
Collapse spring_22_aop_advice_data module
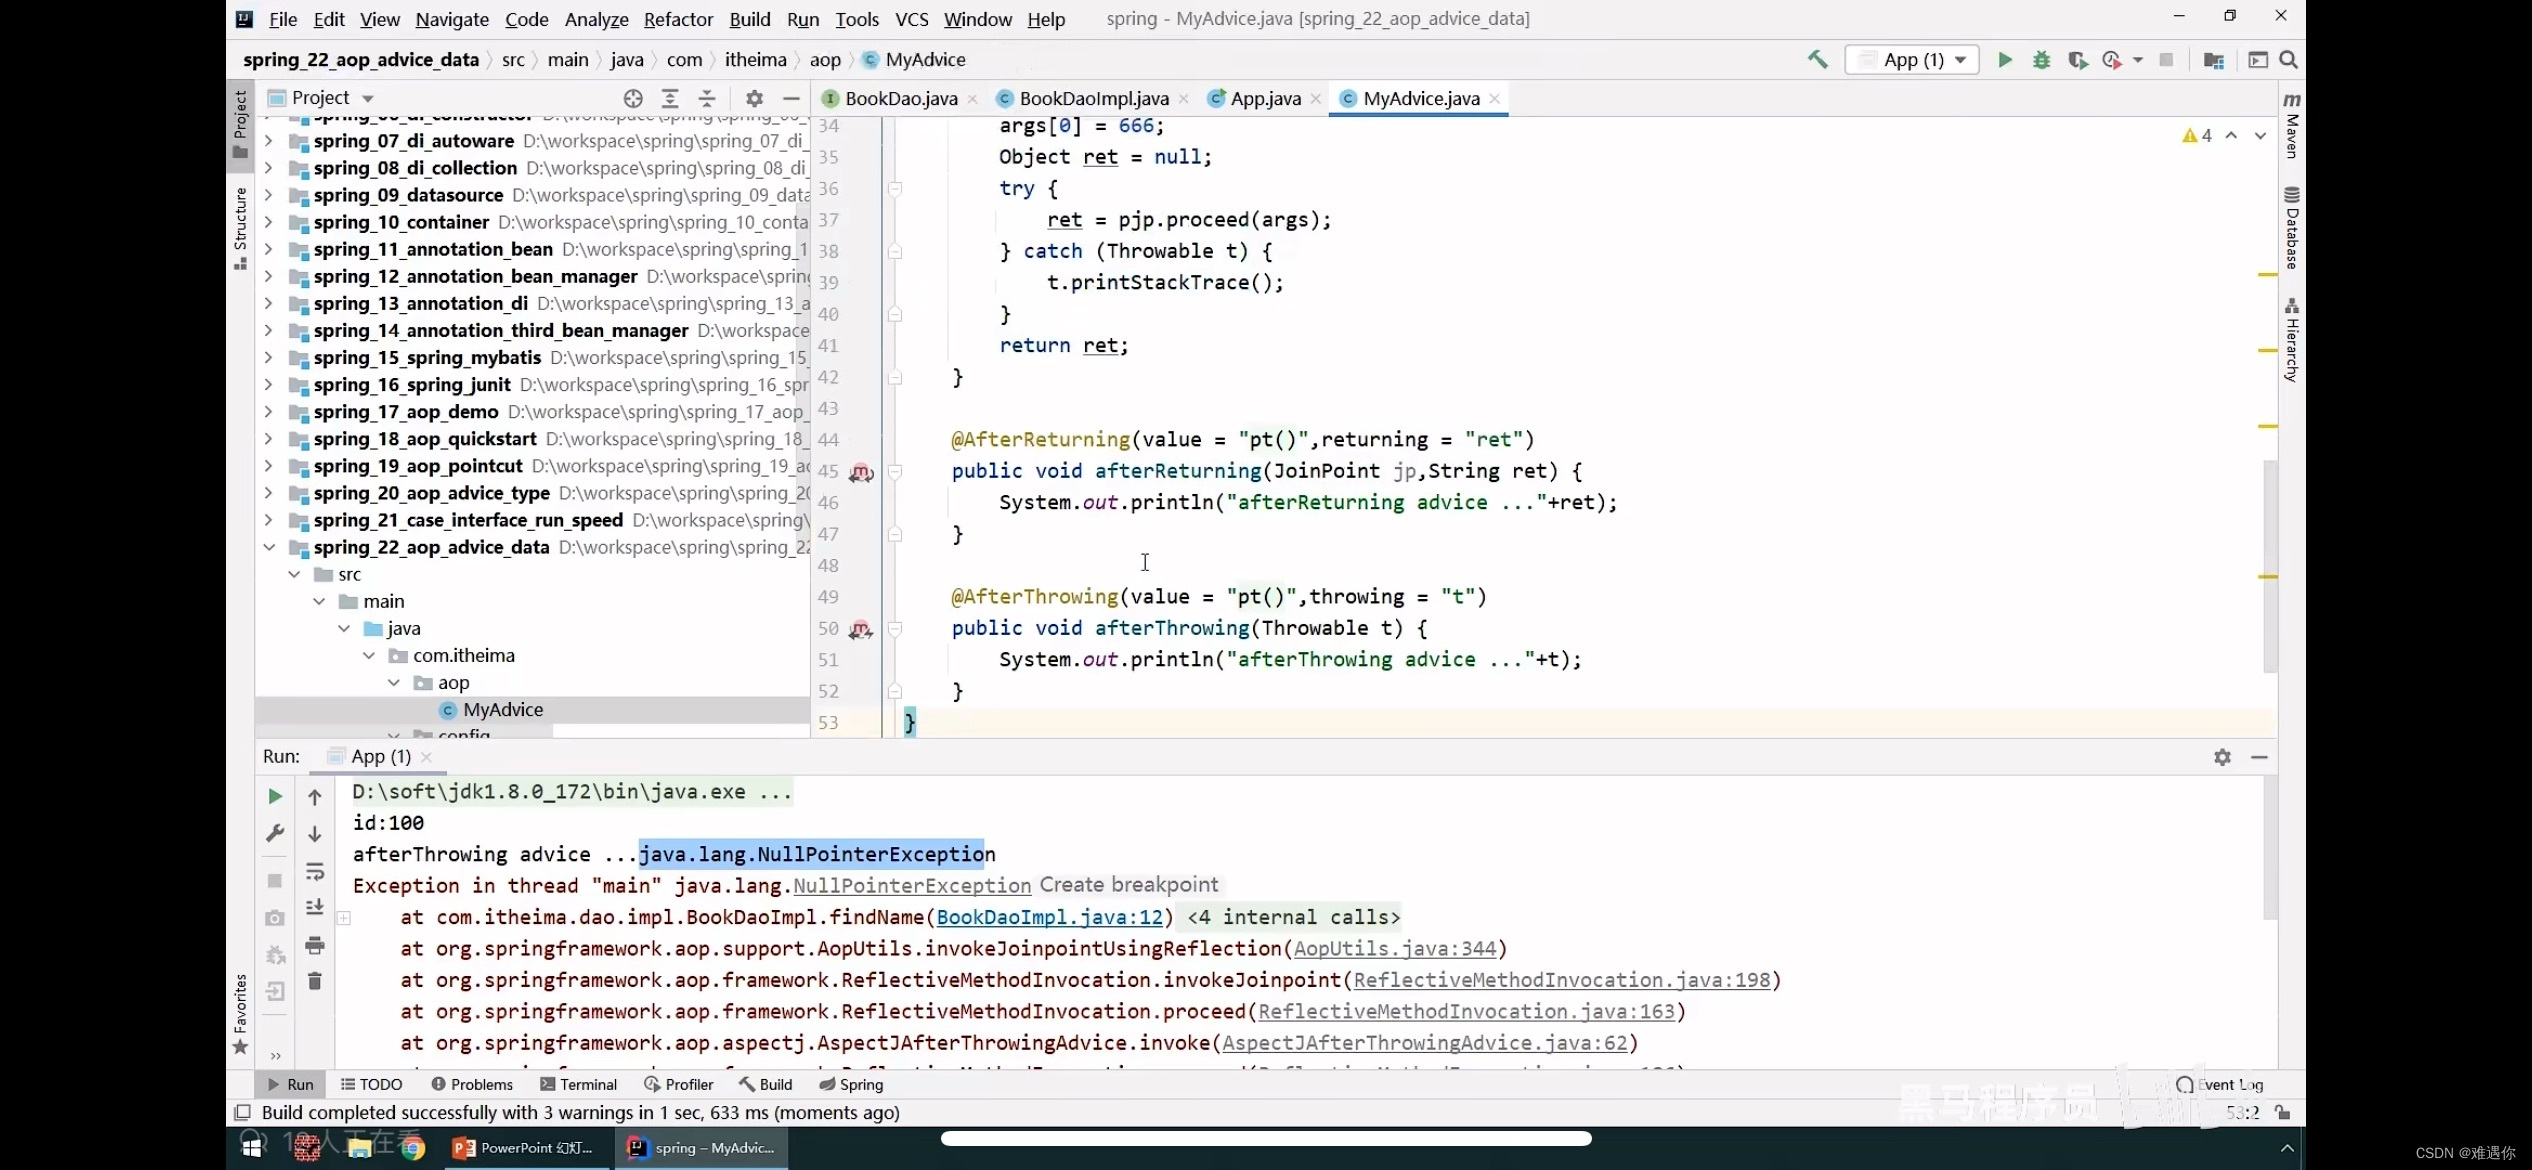tap(268, 547)
